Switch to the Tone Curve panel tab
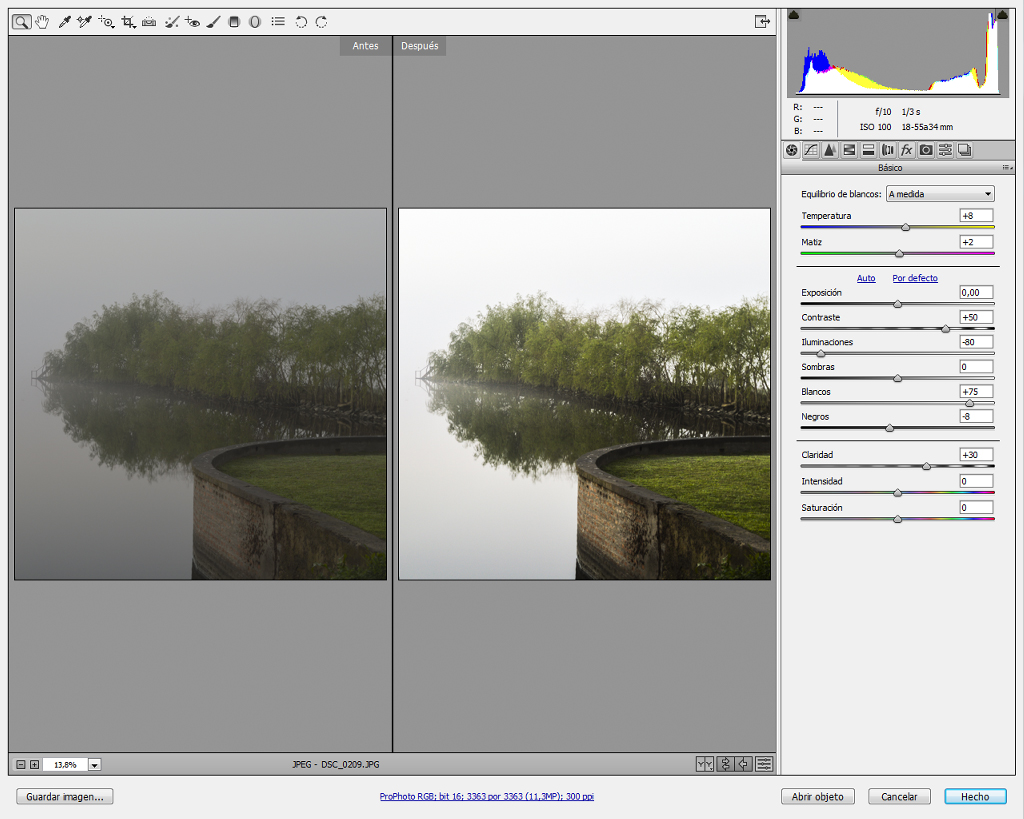The height and width of the screenshot is (819, 1024). click(810, 150)
